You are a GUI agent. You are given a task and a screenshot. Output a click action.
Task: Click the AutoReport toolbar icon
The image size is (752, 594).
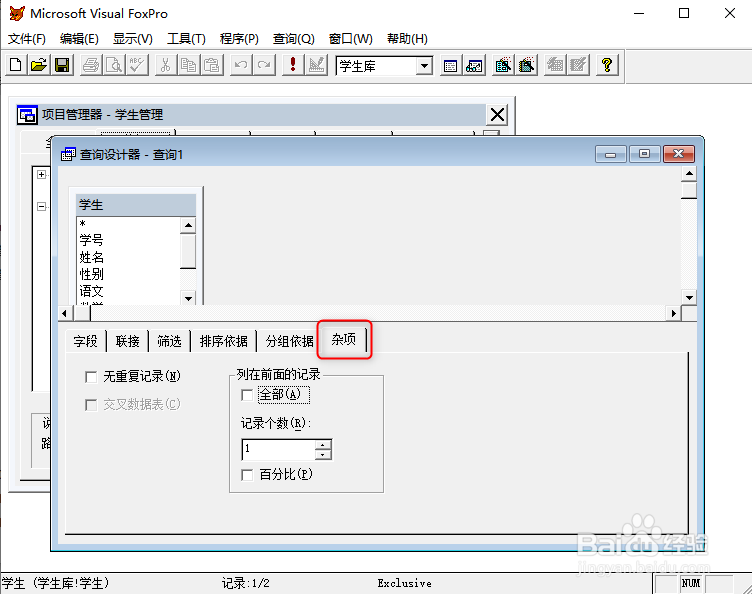pos(578,65)
